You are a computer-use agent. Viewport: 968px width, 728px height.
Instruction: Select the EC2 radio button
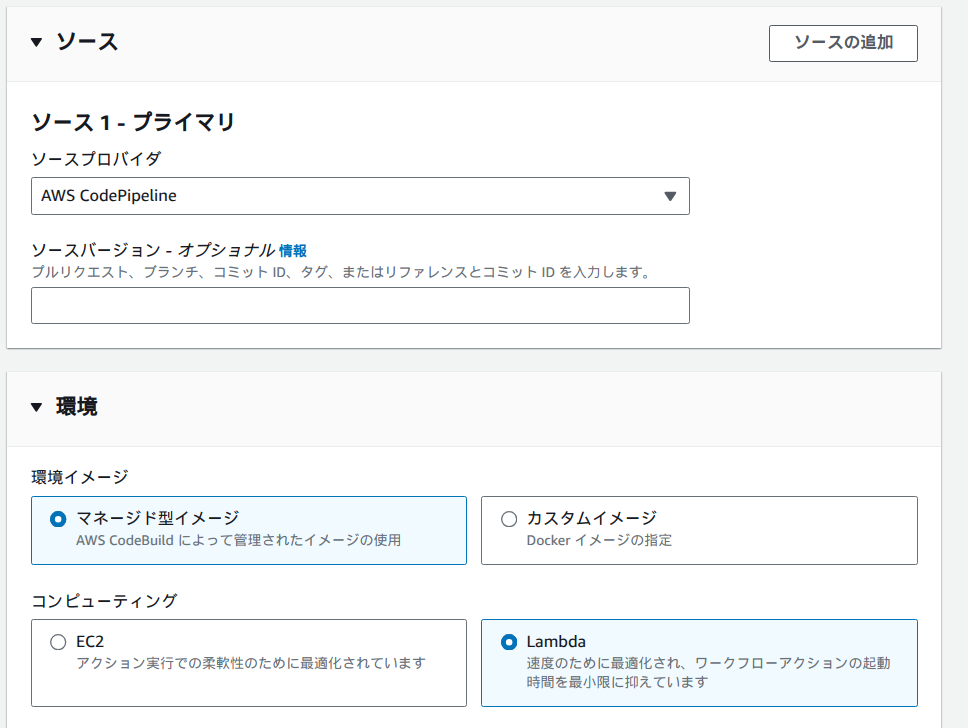(57, 644)
